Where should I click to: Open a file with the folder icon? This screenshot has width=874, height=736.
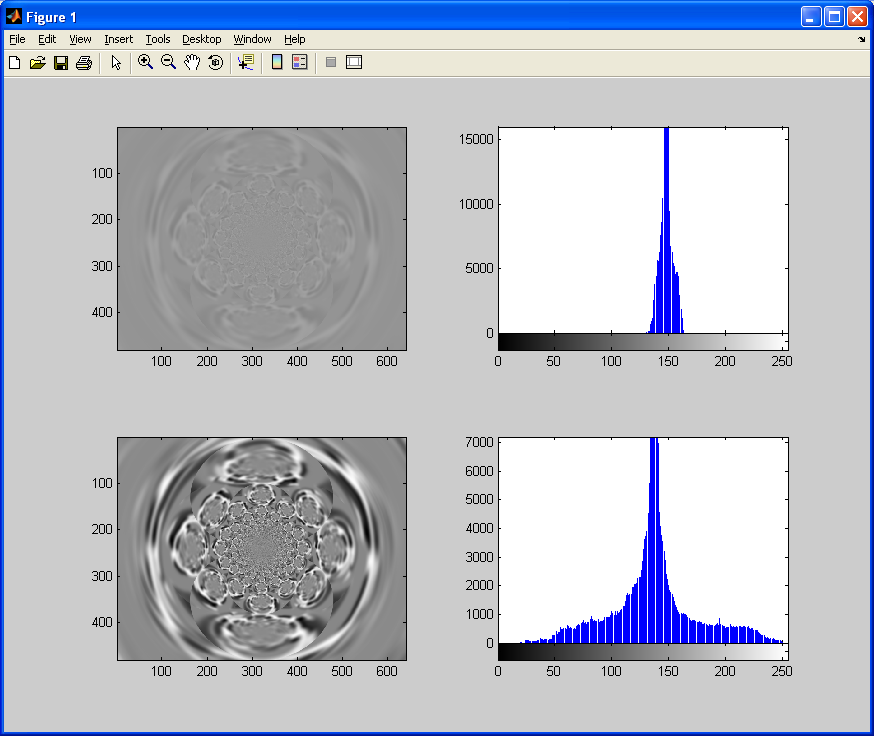tap(37, 62)
